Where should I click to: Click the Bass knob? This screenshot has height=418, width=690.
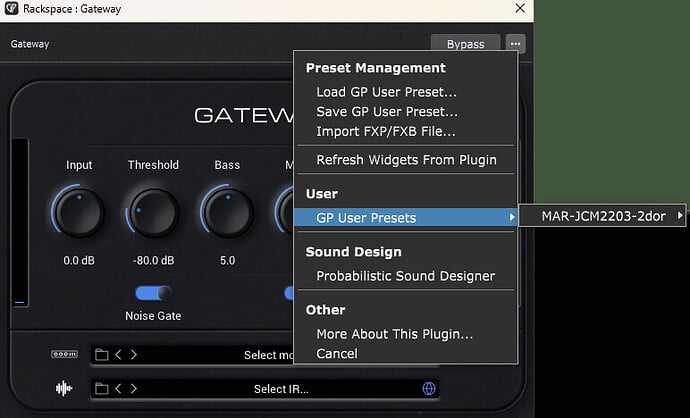click(228, 213)
